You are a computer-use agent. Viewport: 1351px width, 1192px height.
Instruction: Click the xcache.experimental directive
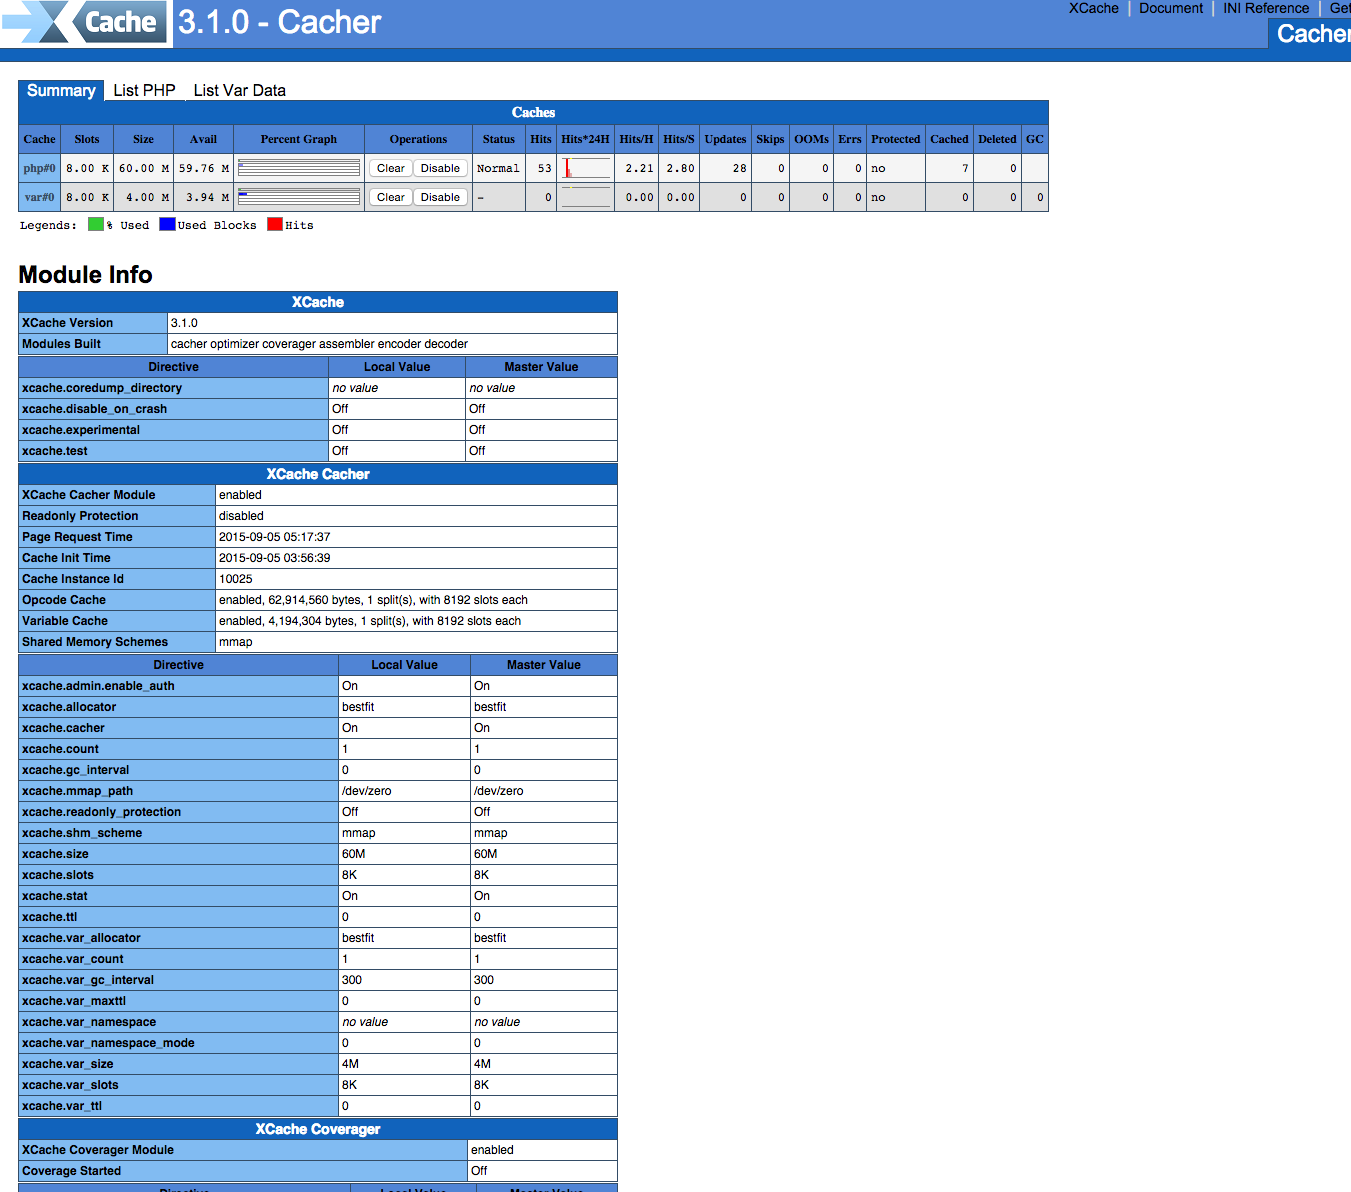(x=81, y=430)
